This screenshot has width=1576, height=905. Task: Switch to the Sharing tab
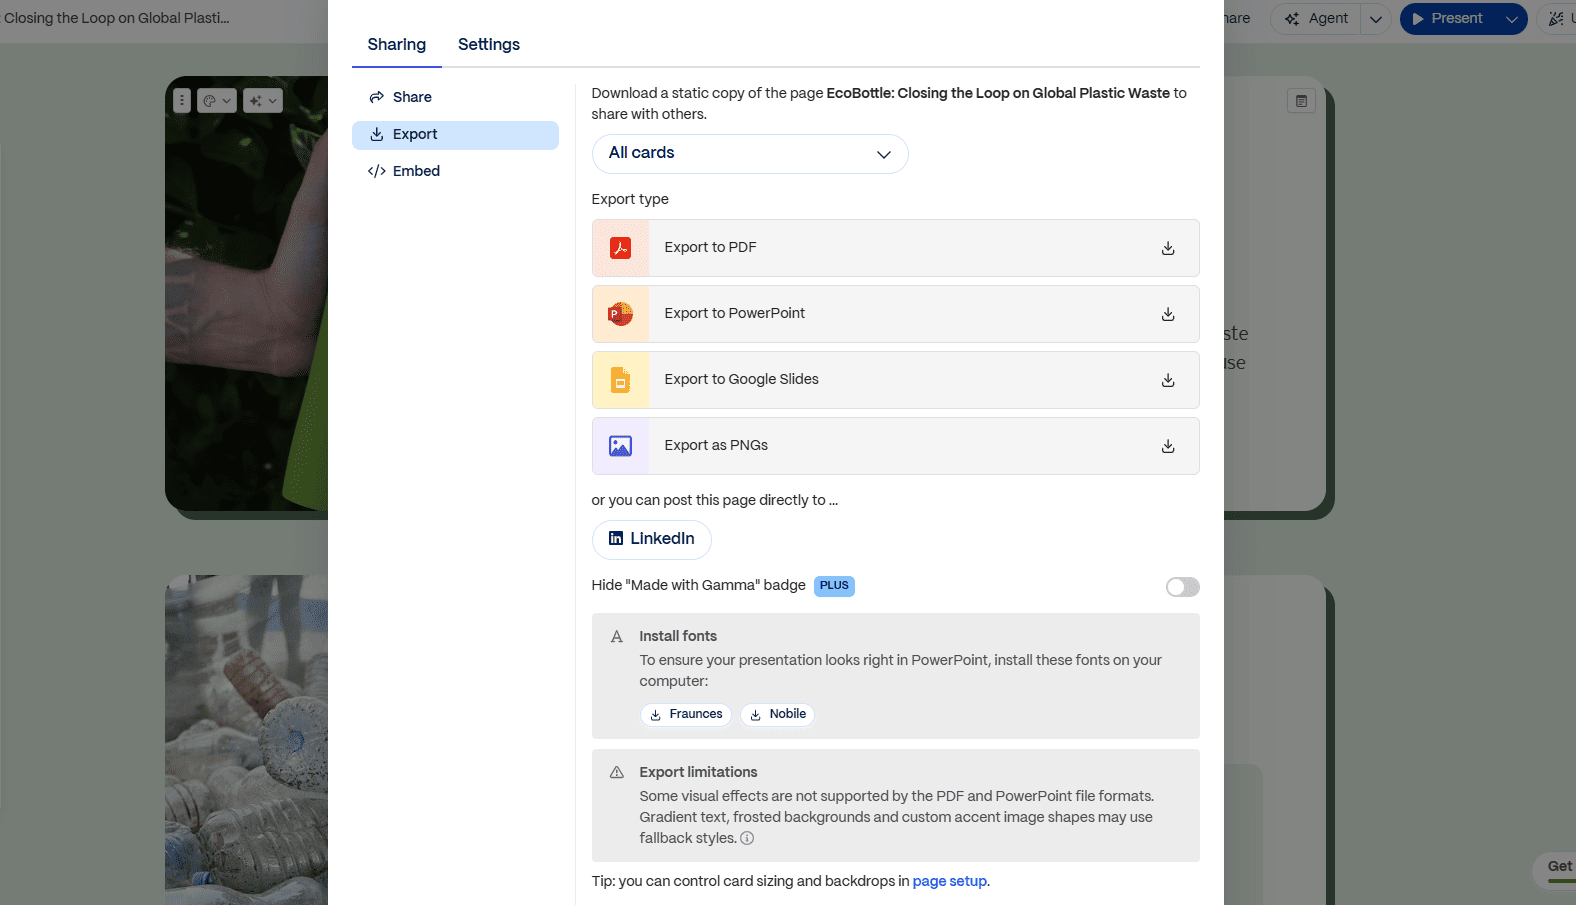click(x=396, y=45)
